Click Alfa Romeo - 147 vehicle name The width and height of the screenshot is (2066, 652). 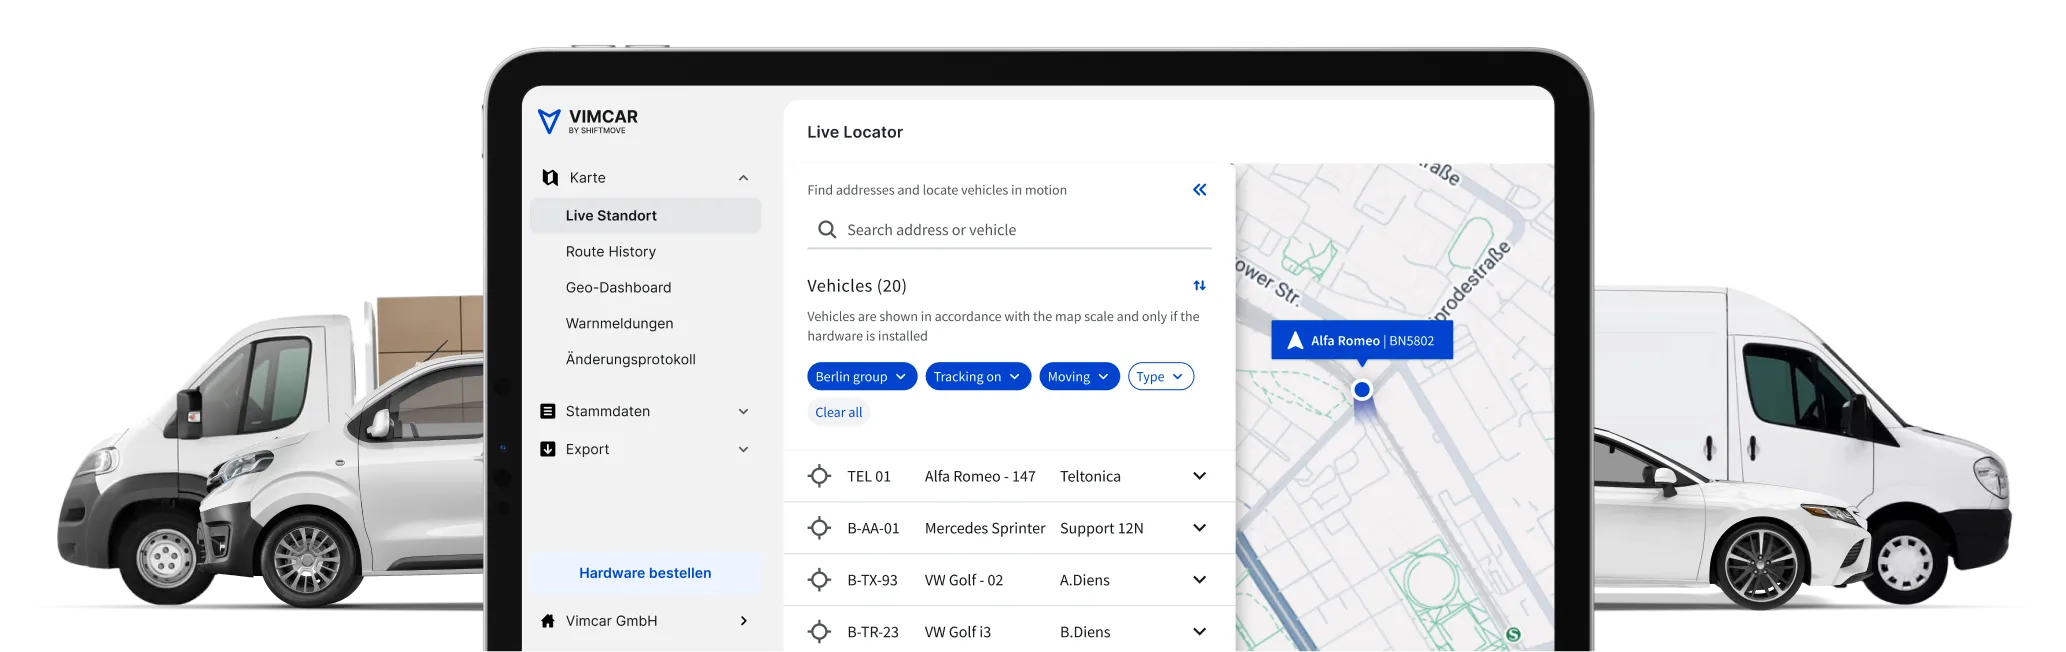tap(980, 476)
